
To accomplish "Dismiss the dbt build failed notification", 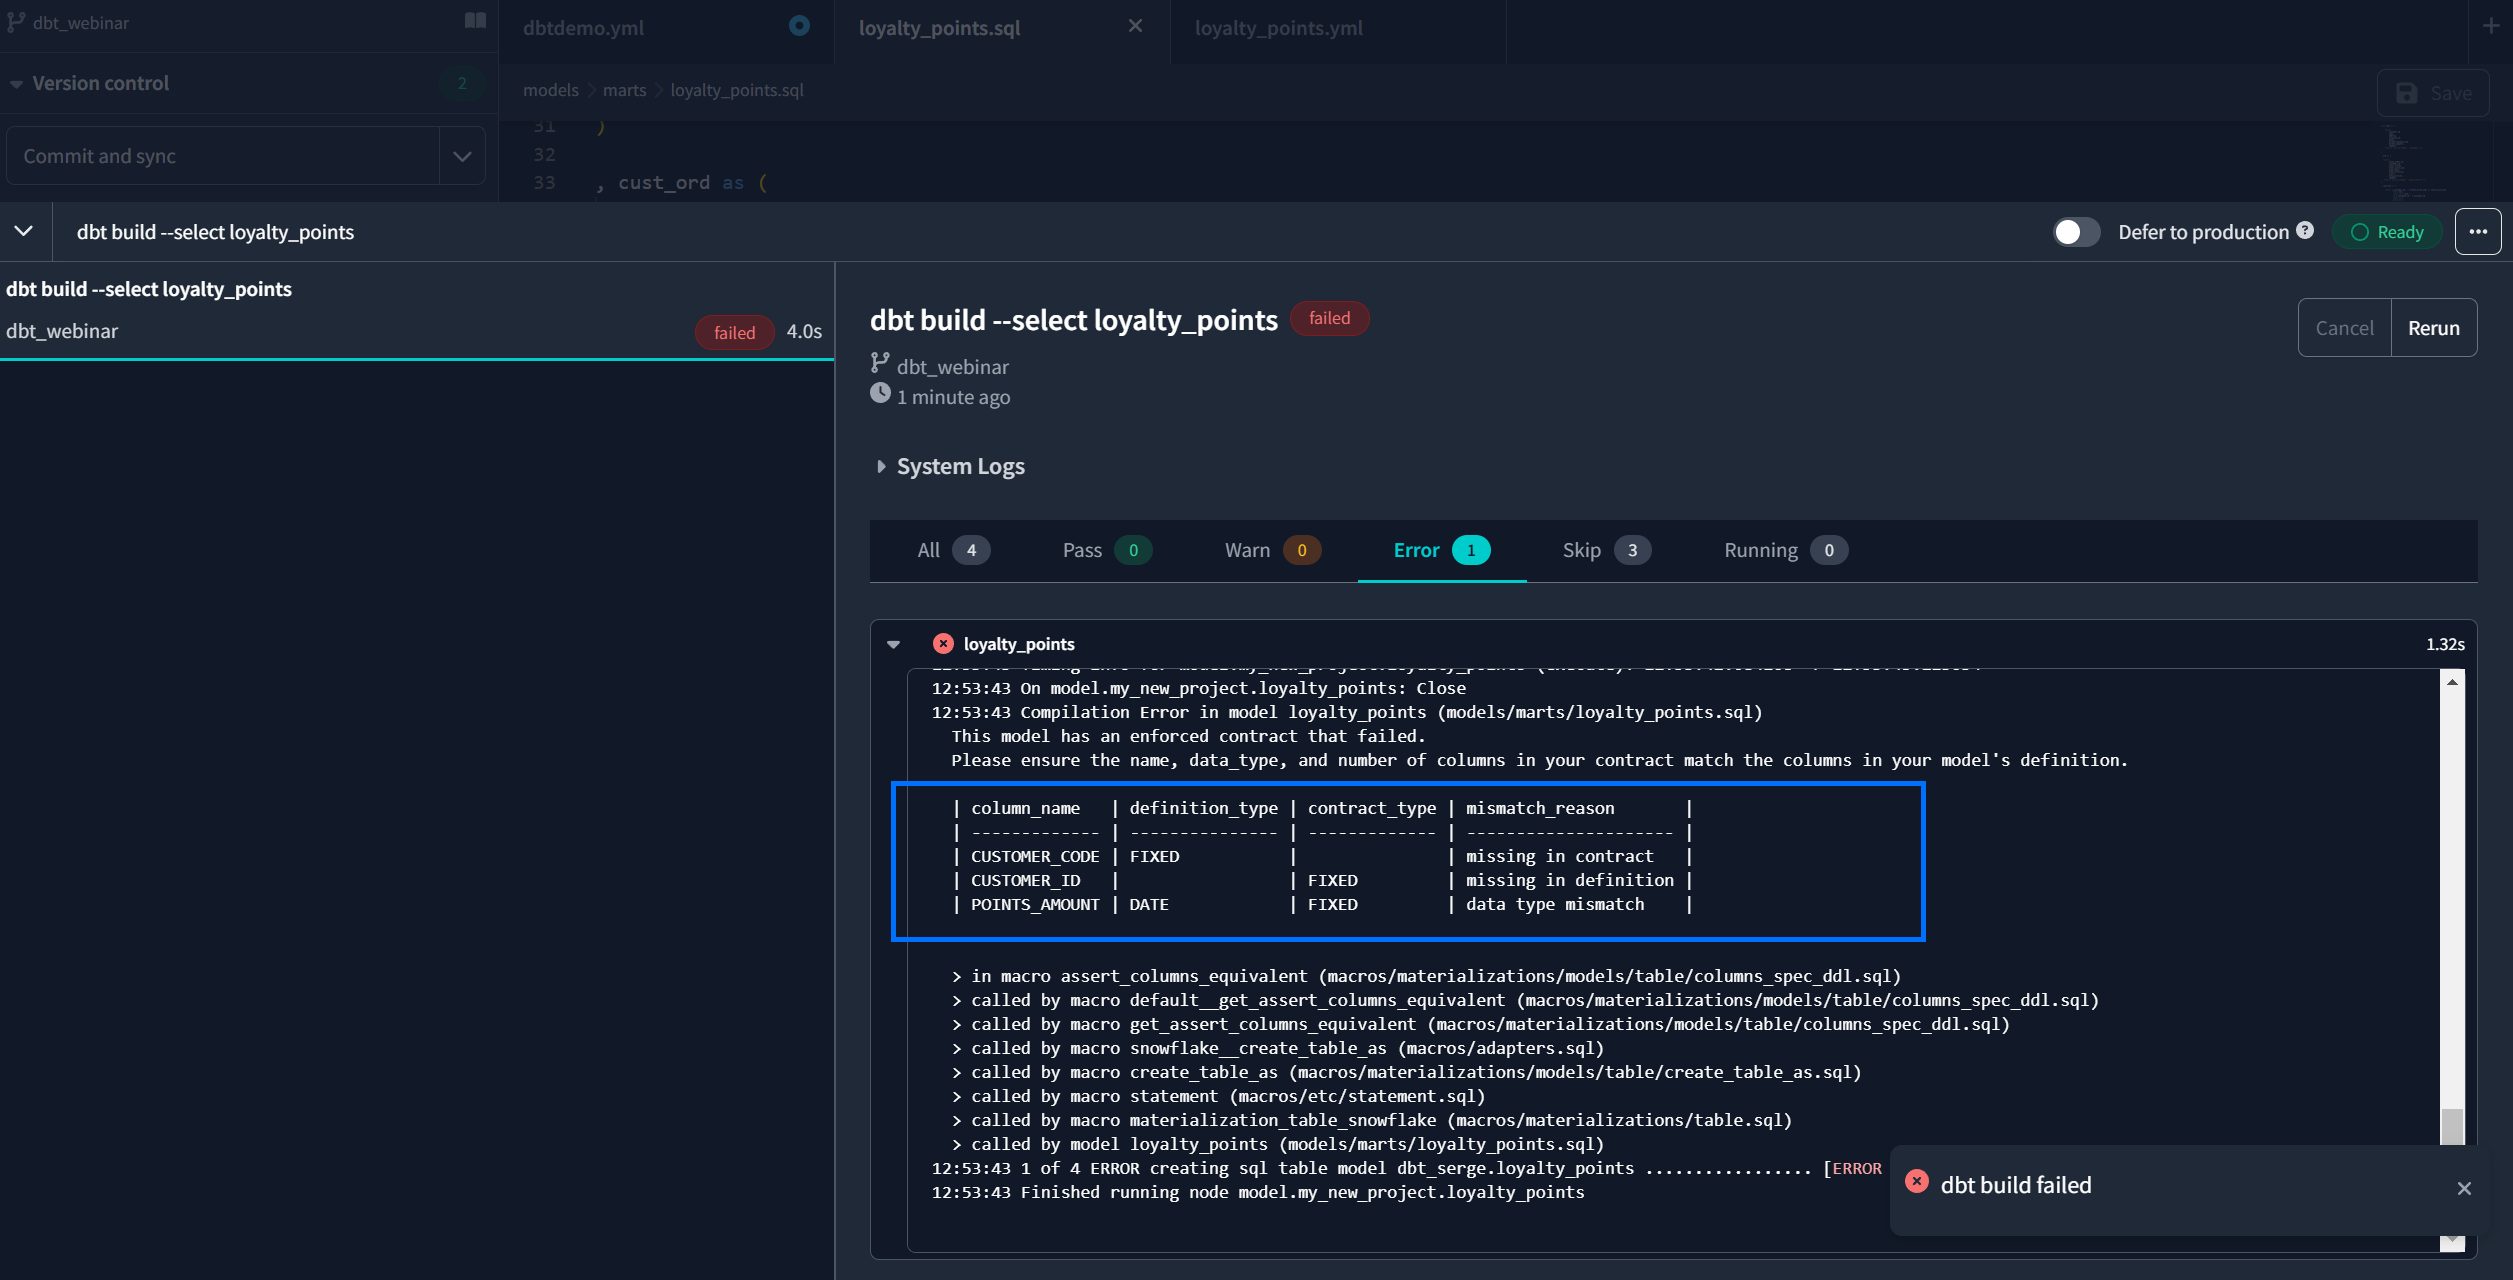I will [2464, 1188].
